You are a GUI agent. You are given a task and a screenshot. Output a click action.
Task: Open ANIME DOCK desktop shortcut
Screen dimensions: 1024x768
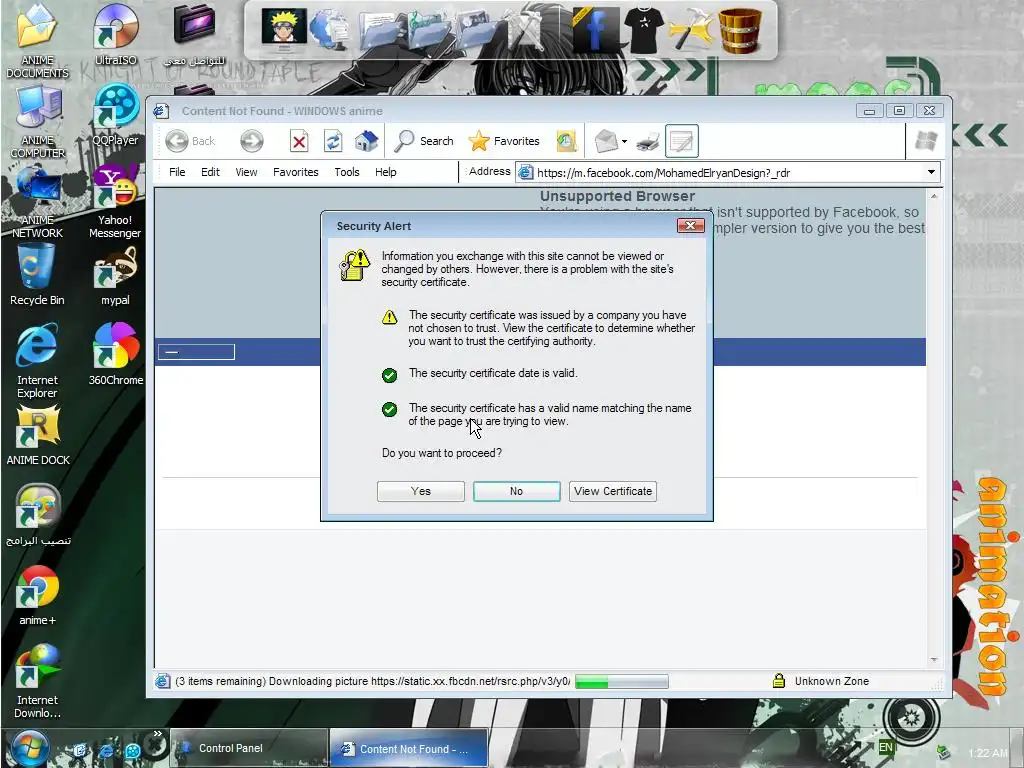pyautogui.click(x=38, y=436)
